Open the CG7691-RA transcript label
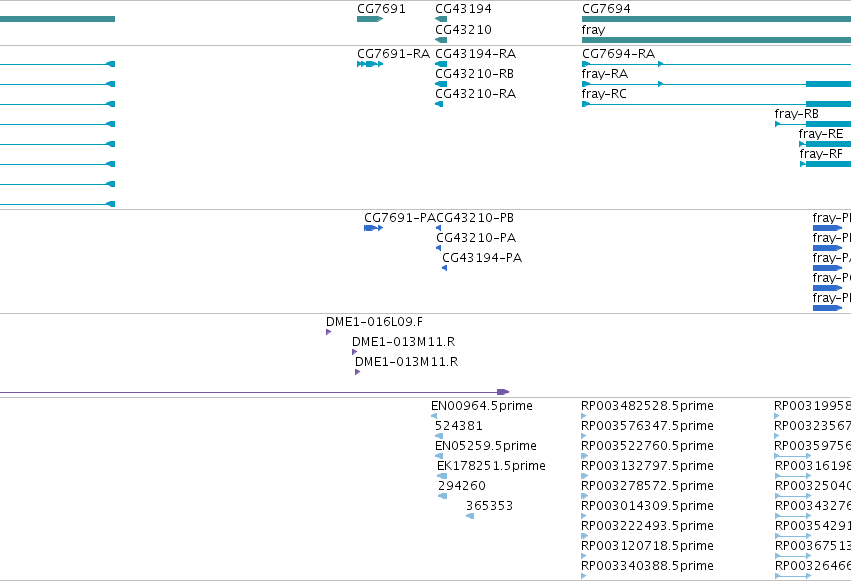This screenshot has width=851, height=581. click(x=393, y=54)
